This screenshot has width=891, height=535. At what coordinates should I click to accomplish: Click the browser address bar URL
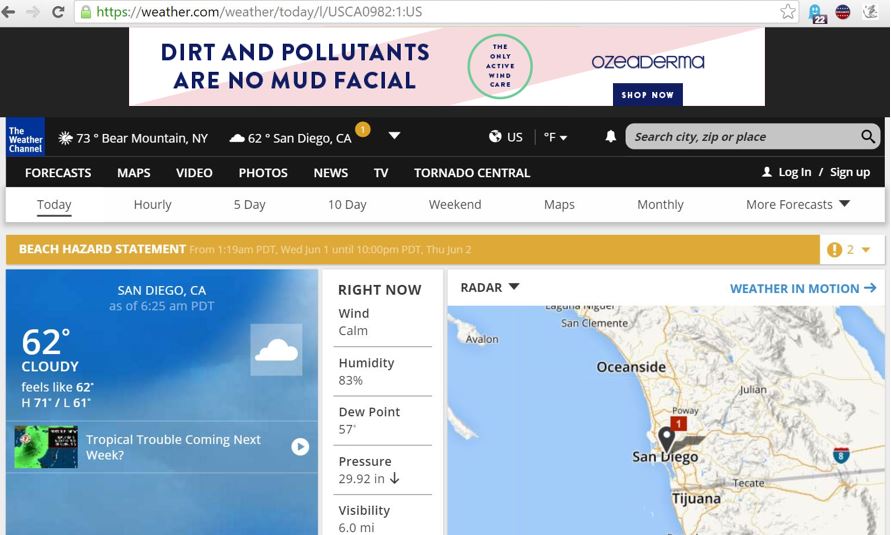(259, 12)
